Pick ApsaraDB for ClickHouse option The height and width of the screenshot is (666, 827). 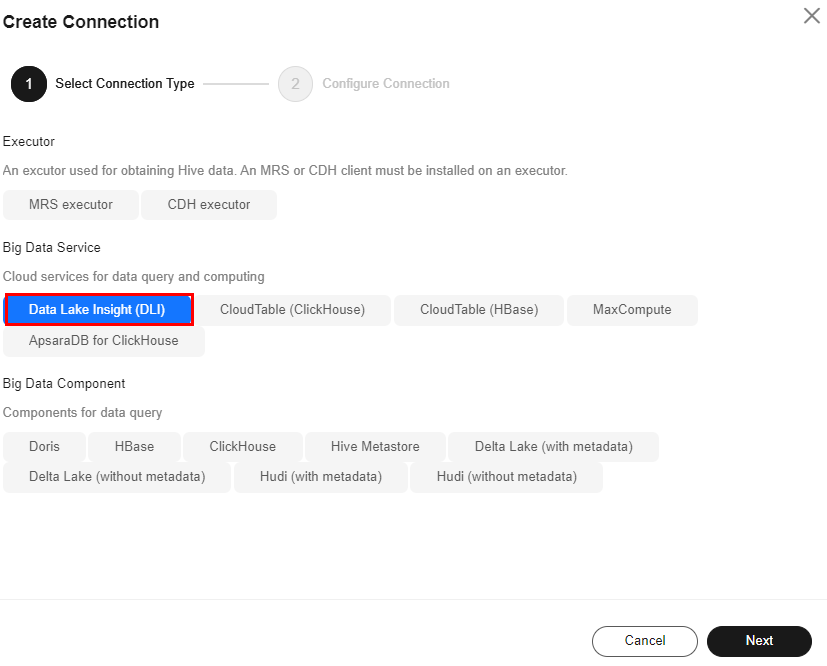pos(104,341)
